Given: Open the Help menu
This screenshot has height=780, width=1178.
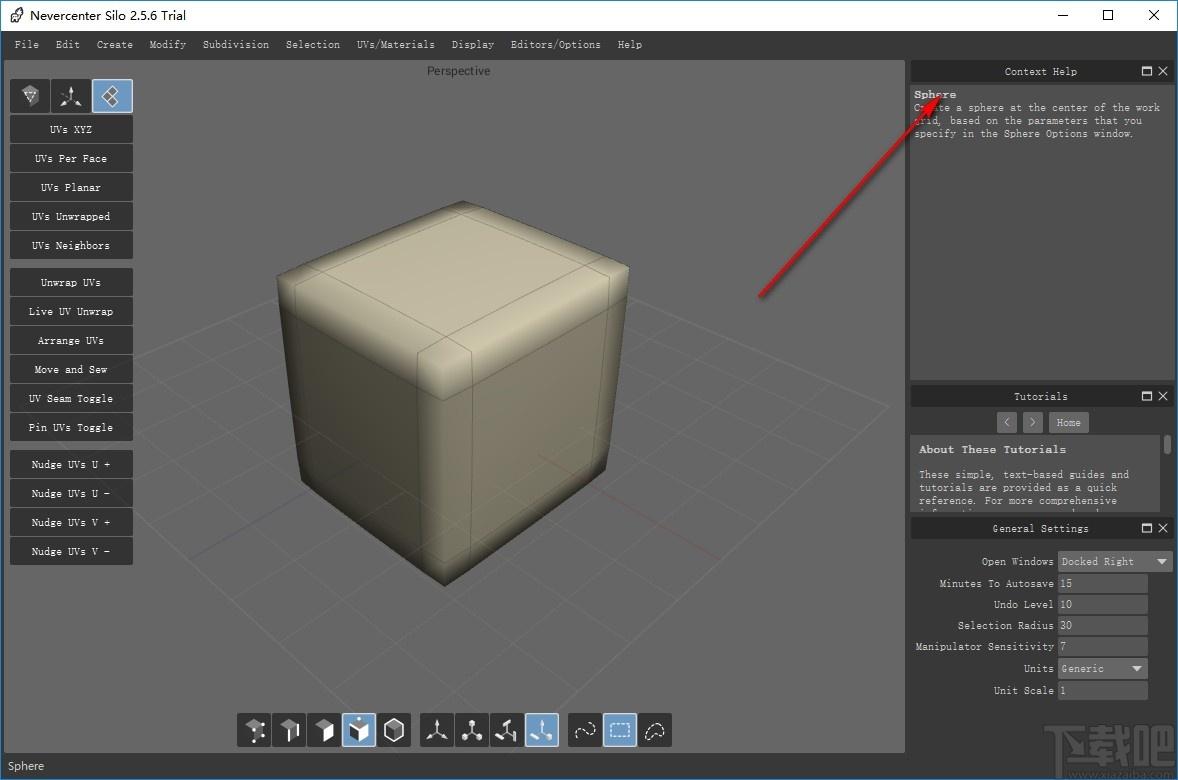Looking at the screenshot, I should 630,44.
